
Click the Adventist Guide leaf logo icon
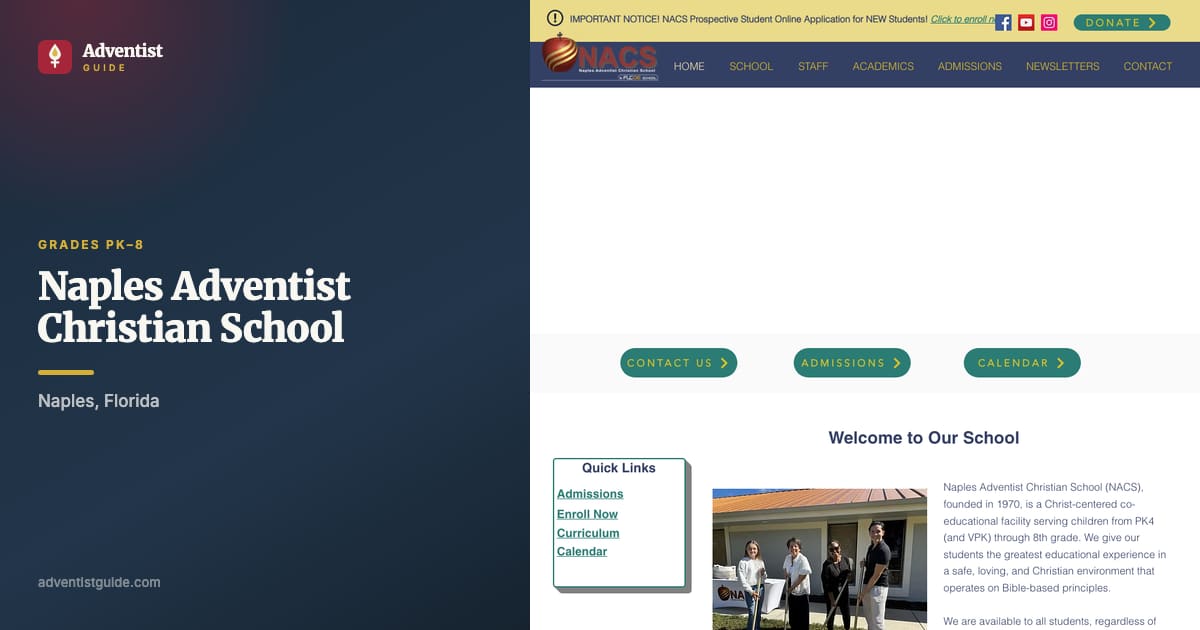pyautogui.click(x=55, y=57)
